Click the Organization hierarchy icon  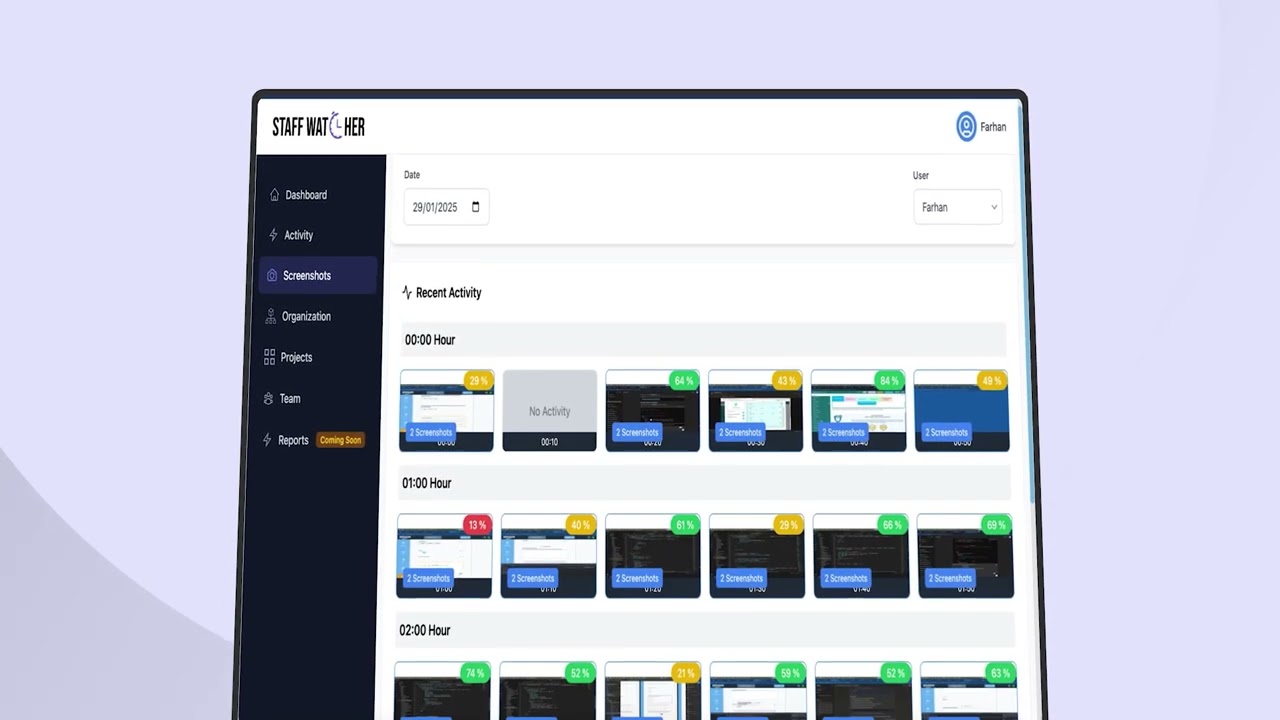coord(271,316)
